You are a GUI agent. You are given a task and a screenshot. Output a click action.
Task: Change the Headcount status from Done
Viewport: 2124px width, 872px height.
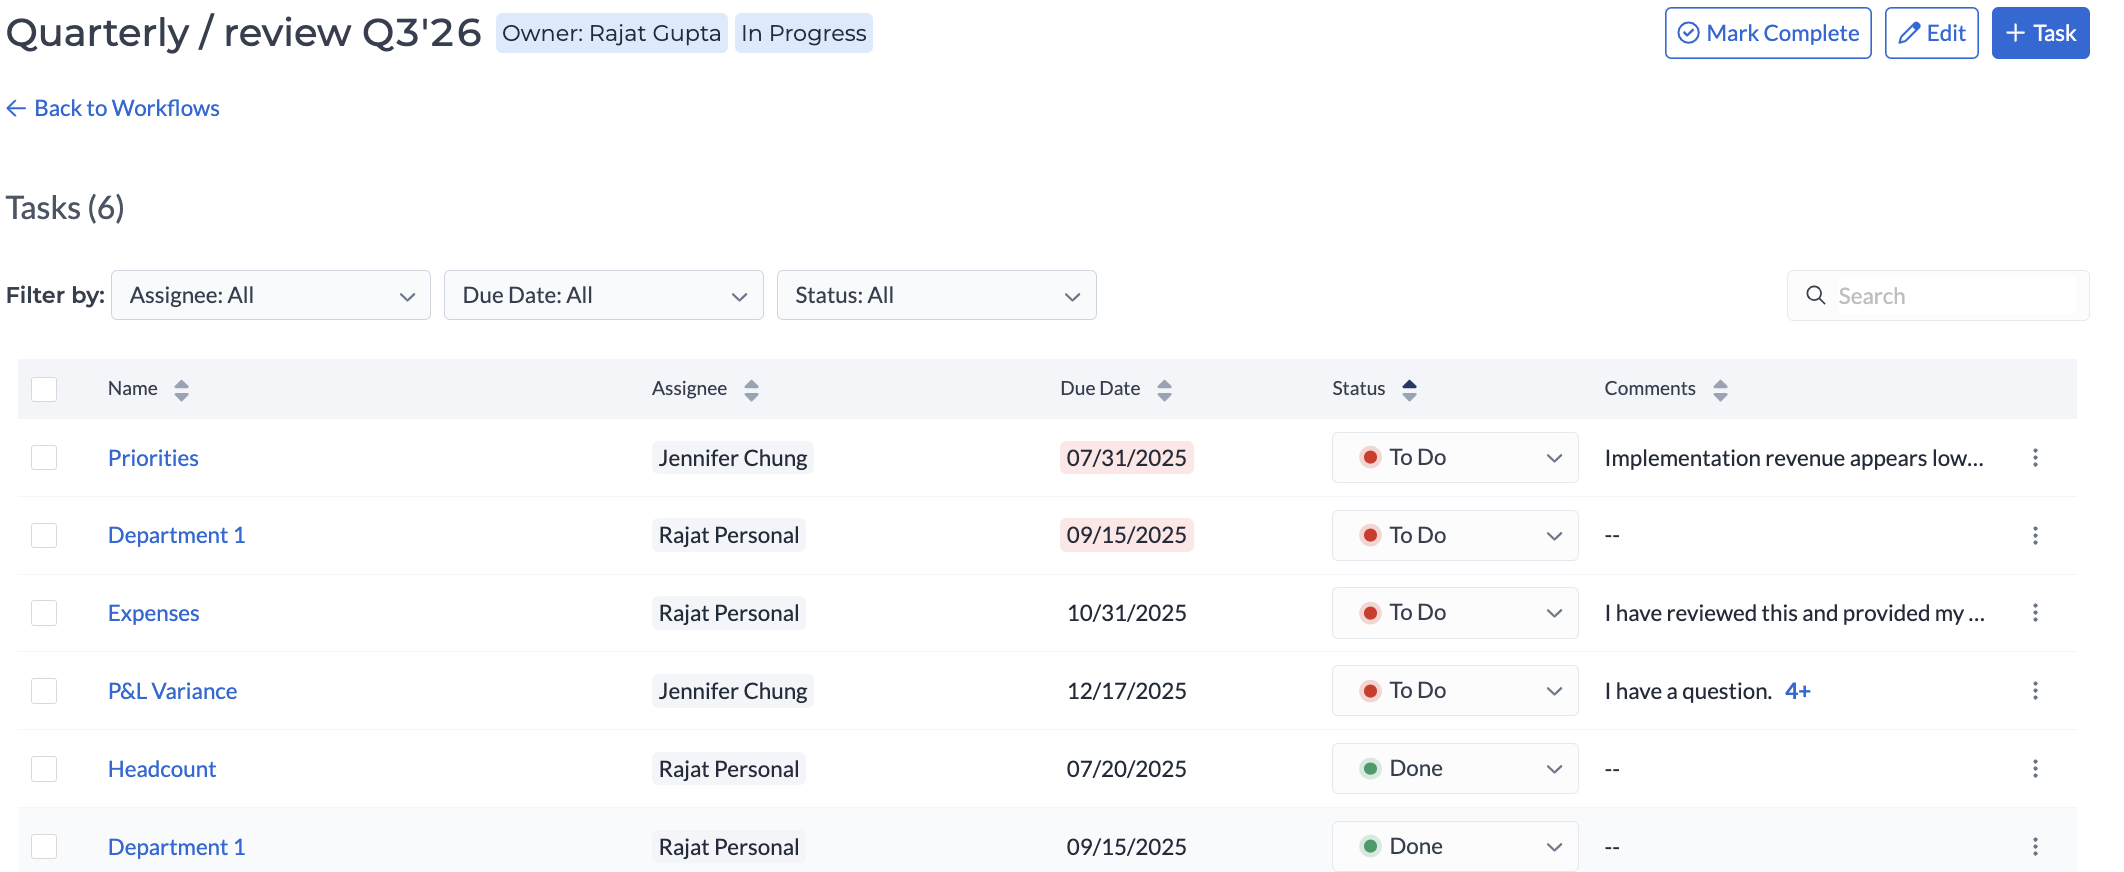click(1454, 769)
